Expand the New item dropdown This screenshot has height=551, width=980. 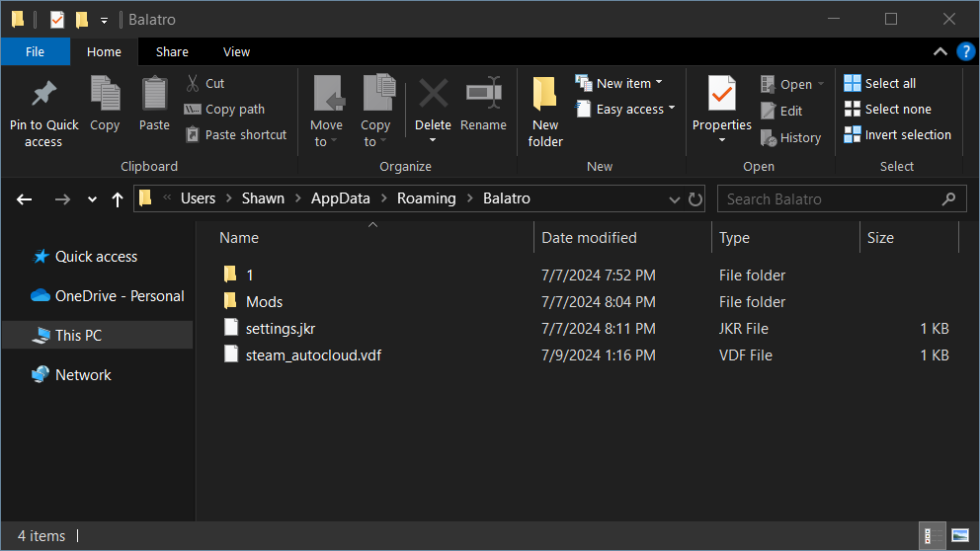658,84
